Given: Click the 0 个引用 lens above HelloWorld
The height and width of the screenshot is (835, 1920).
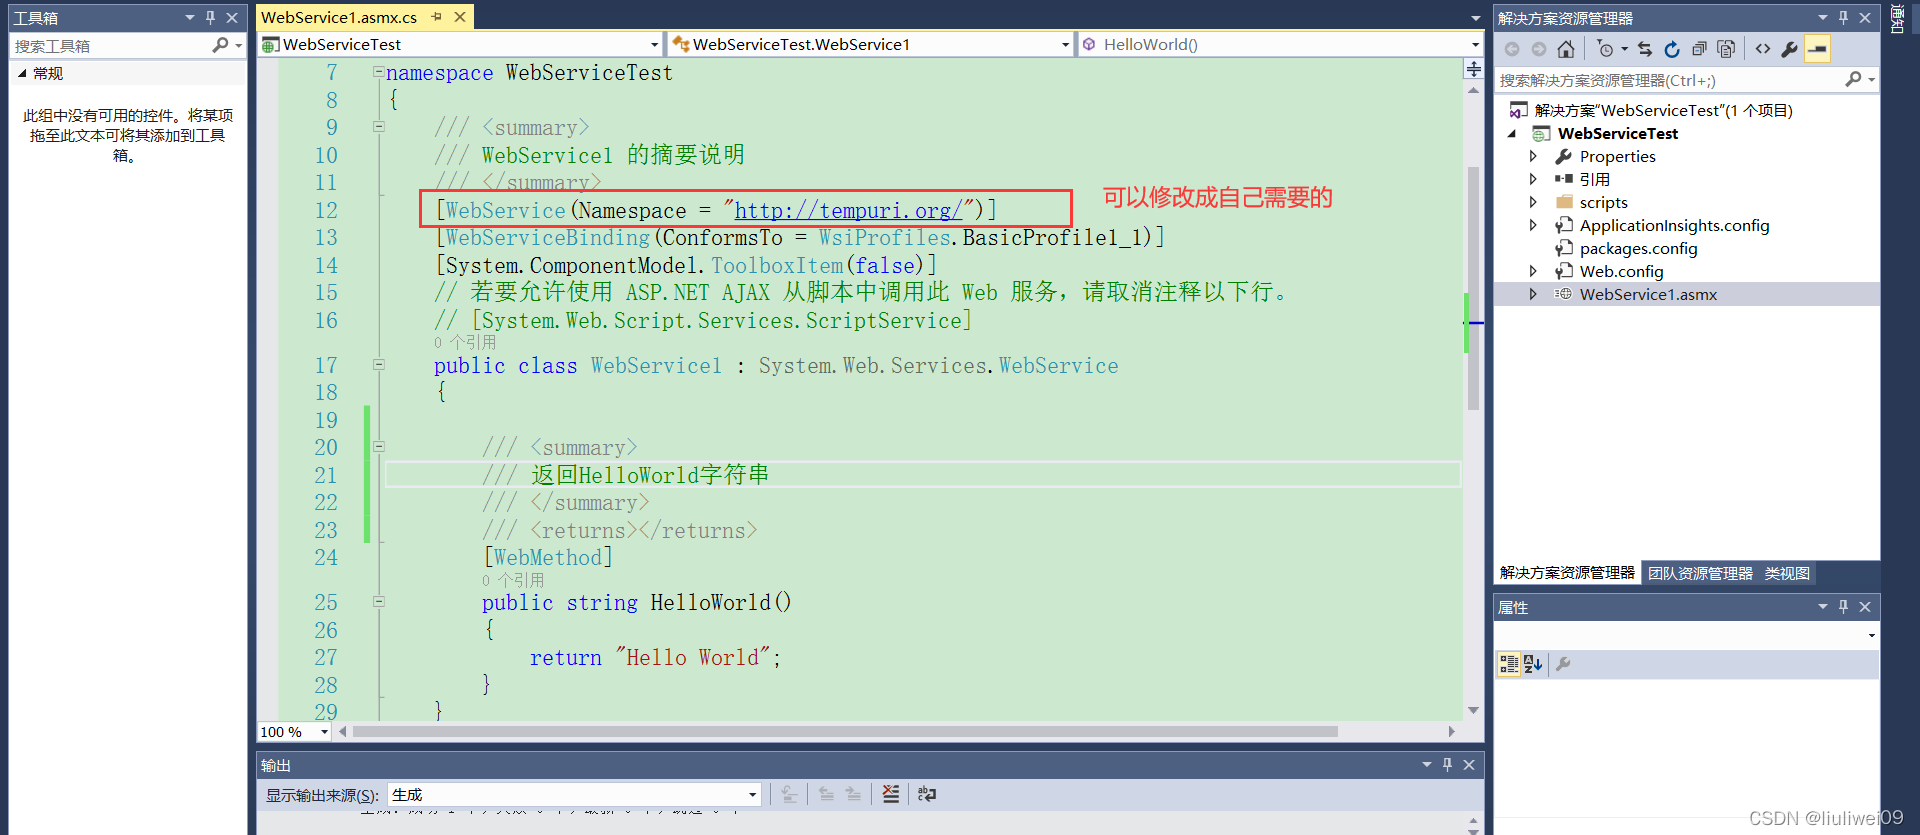Looking at the screenshot, I should [513, 580].
